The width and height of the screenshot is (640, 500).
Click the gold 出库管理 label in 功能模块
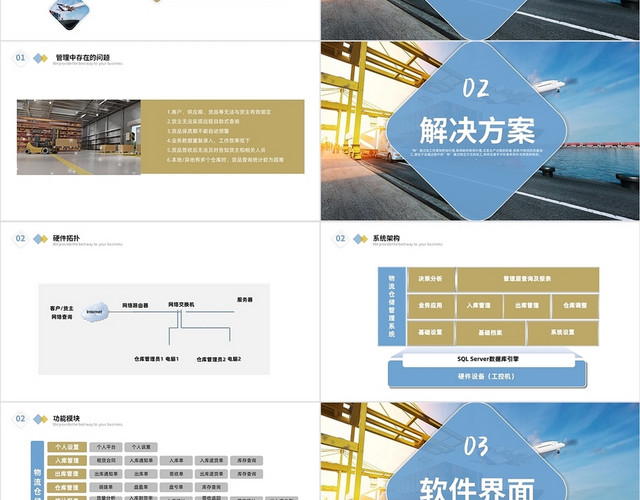point(67,474)
